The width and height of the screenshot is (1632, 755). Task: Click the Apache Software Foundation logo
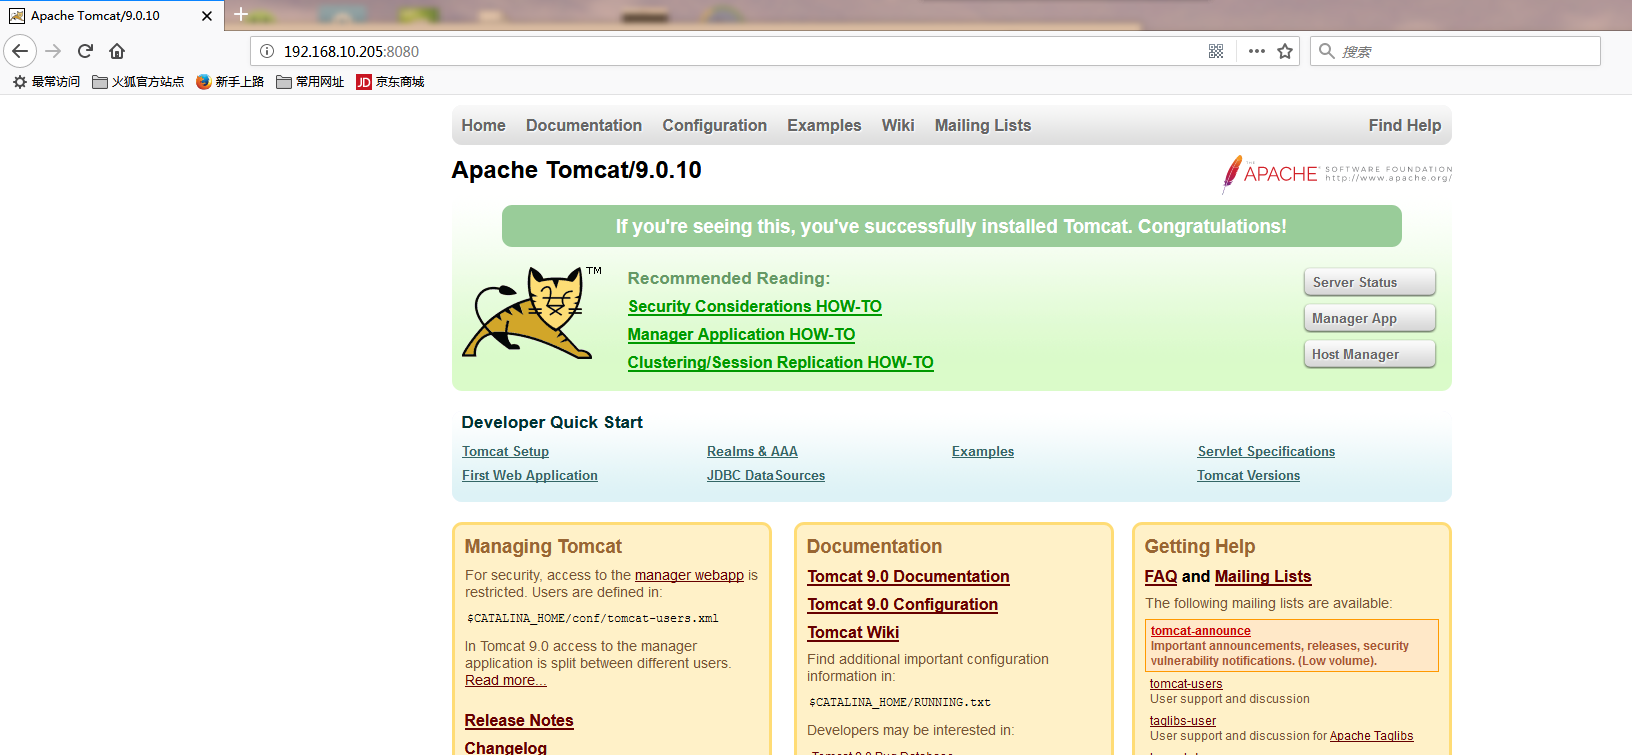[1337, 174]
